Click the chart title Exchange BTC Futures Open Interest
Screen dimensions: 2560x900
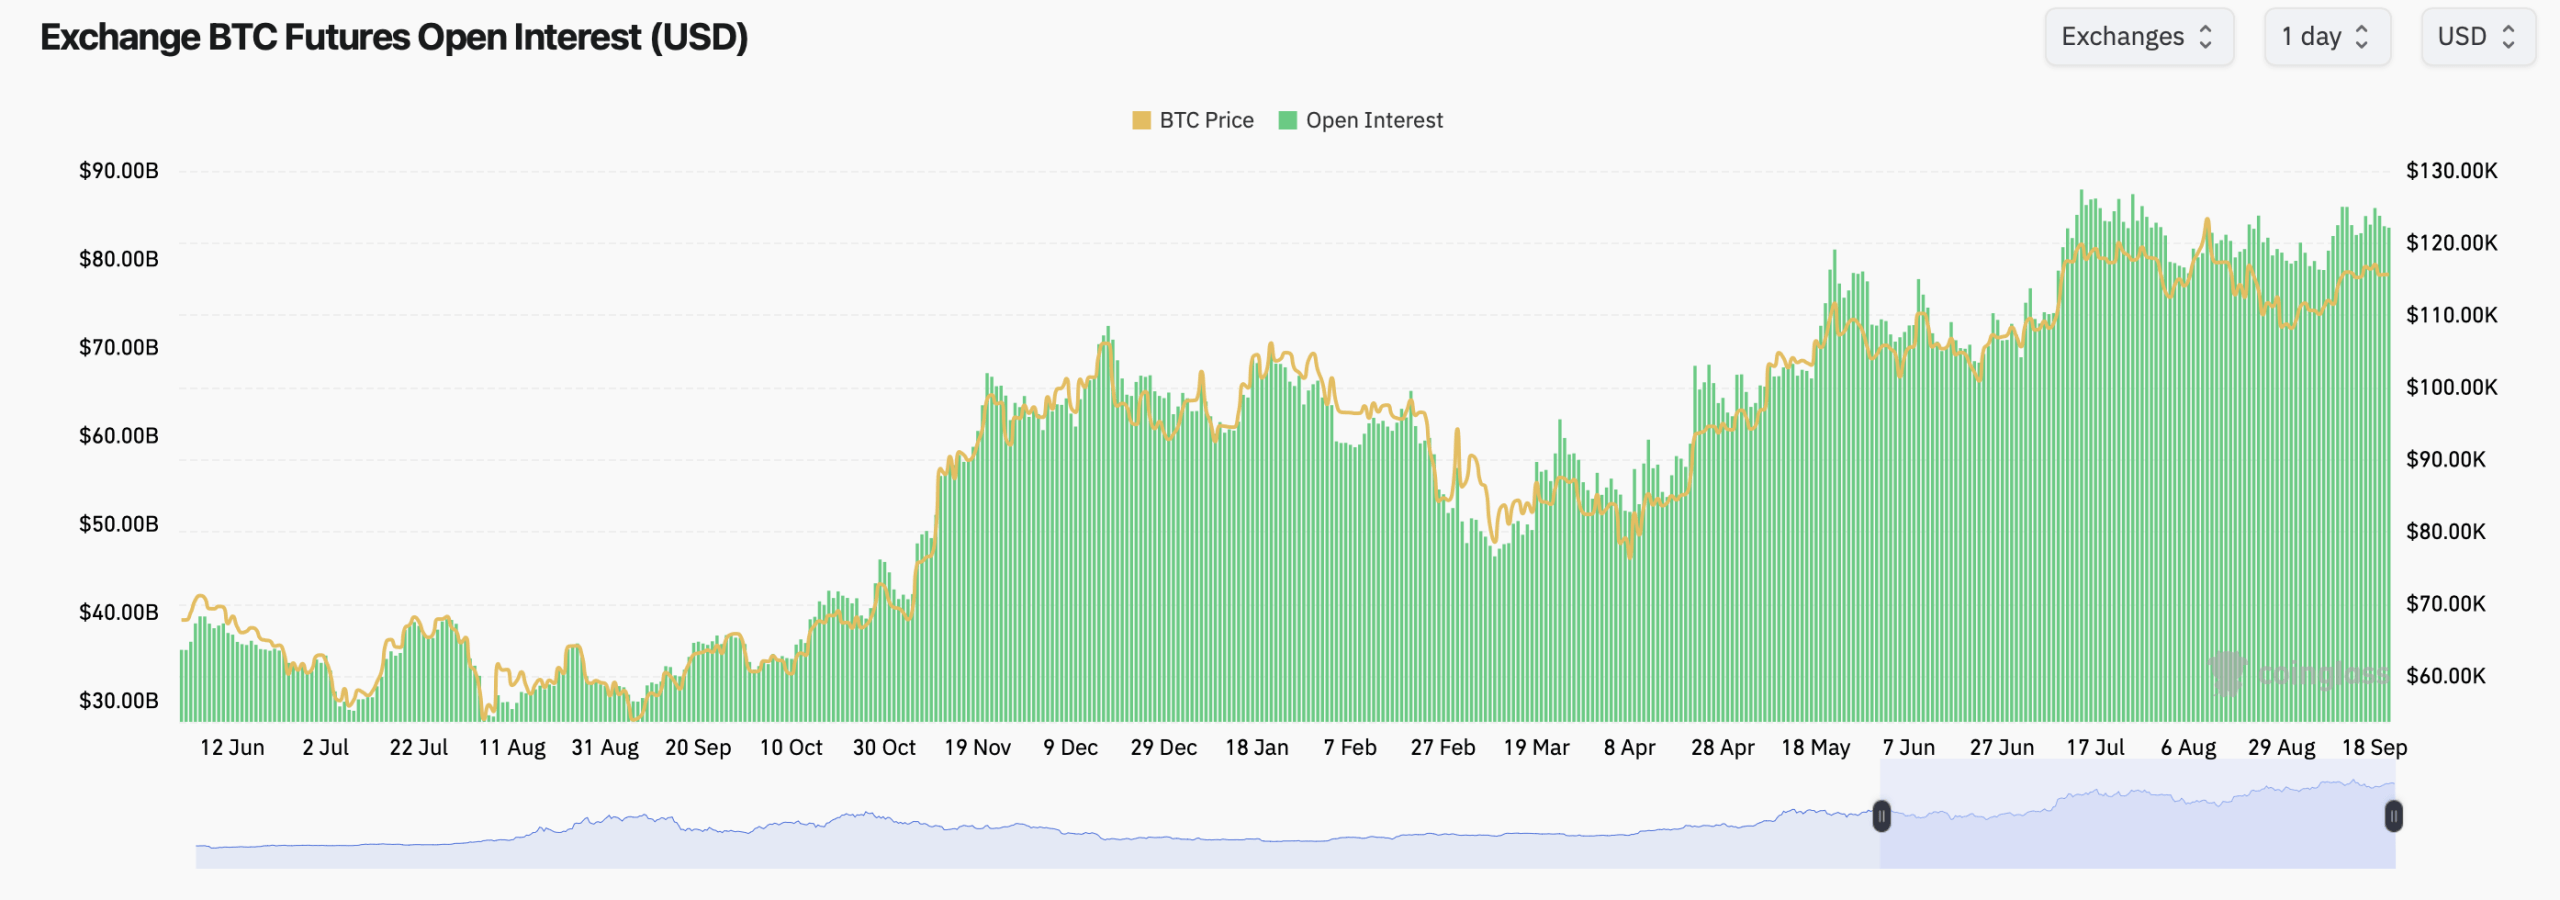(x=393, y=38)
